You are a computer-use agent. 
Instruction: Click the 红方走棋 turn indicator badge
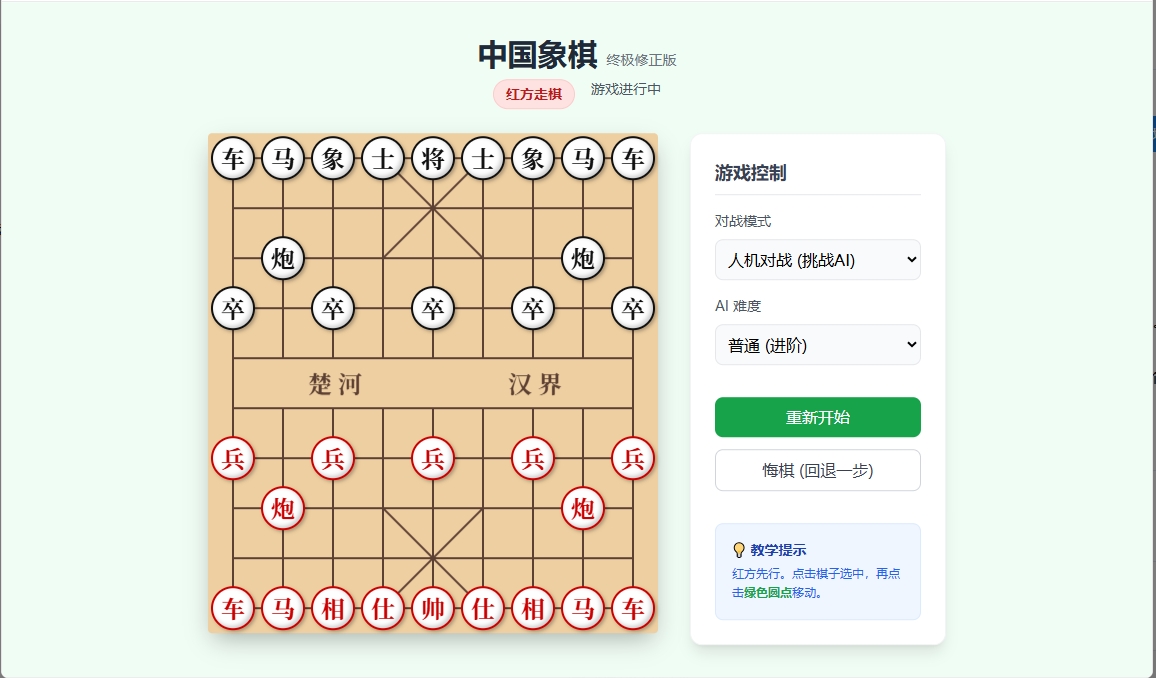click(534, 93)
